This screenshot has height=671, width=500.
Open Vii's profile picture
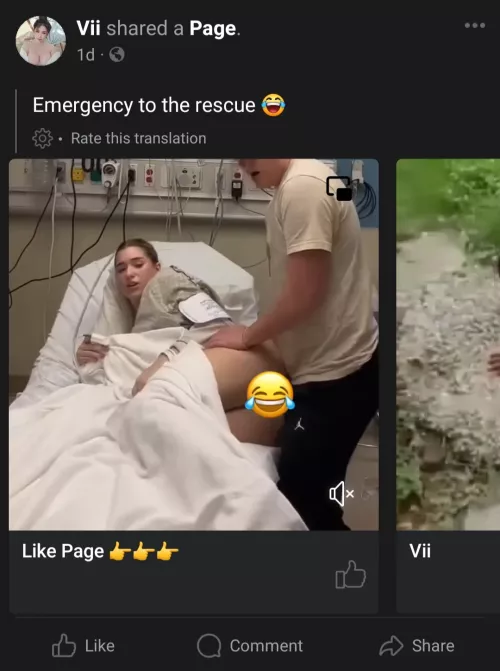pos(41,41)
